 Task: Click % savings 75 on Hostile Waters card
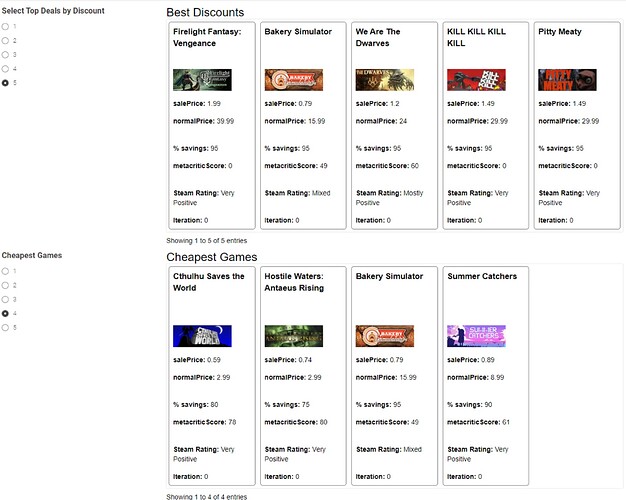(287, 405)
